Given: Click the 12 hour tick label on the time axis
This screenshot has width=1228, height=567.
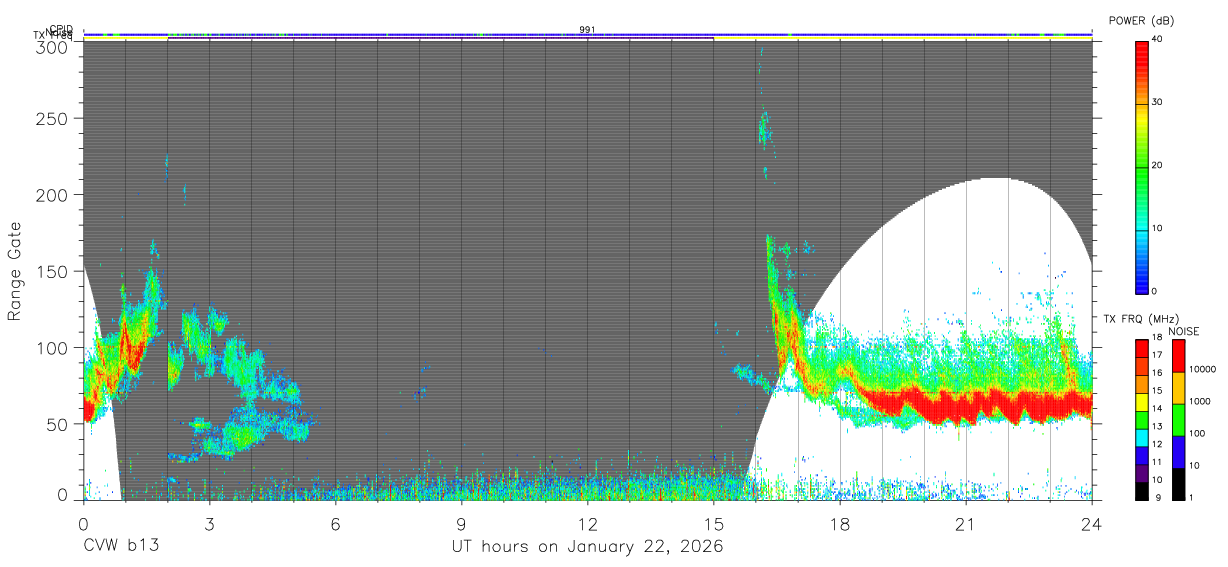Looking at the screenshot, I should pyautogui.click(x=588, y=523).
